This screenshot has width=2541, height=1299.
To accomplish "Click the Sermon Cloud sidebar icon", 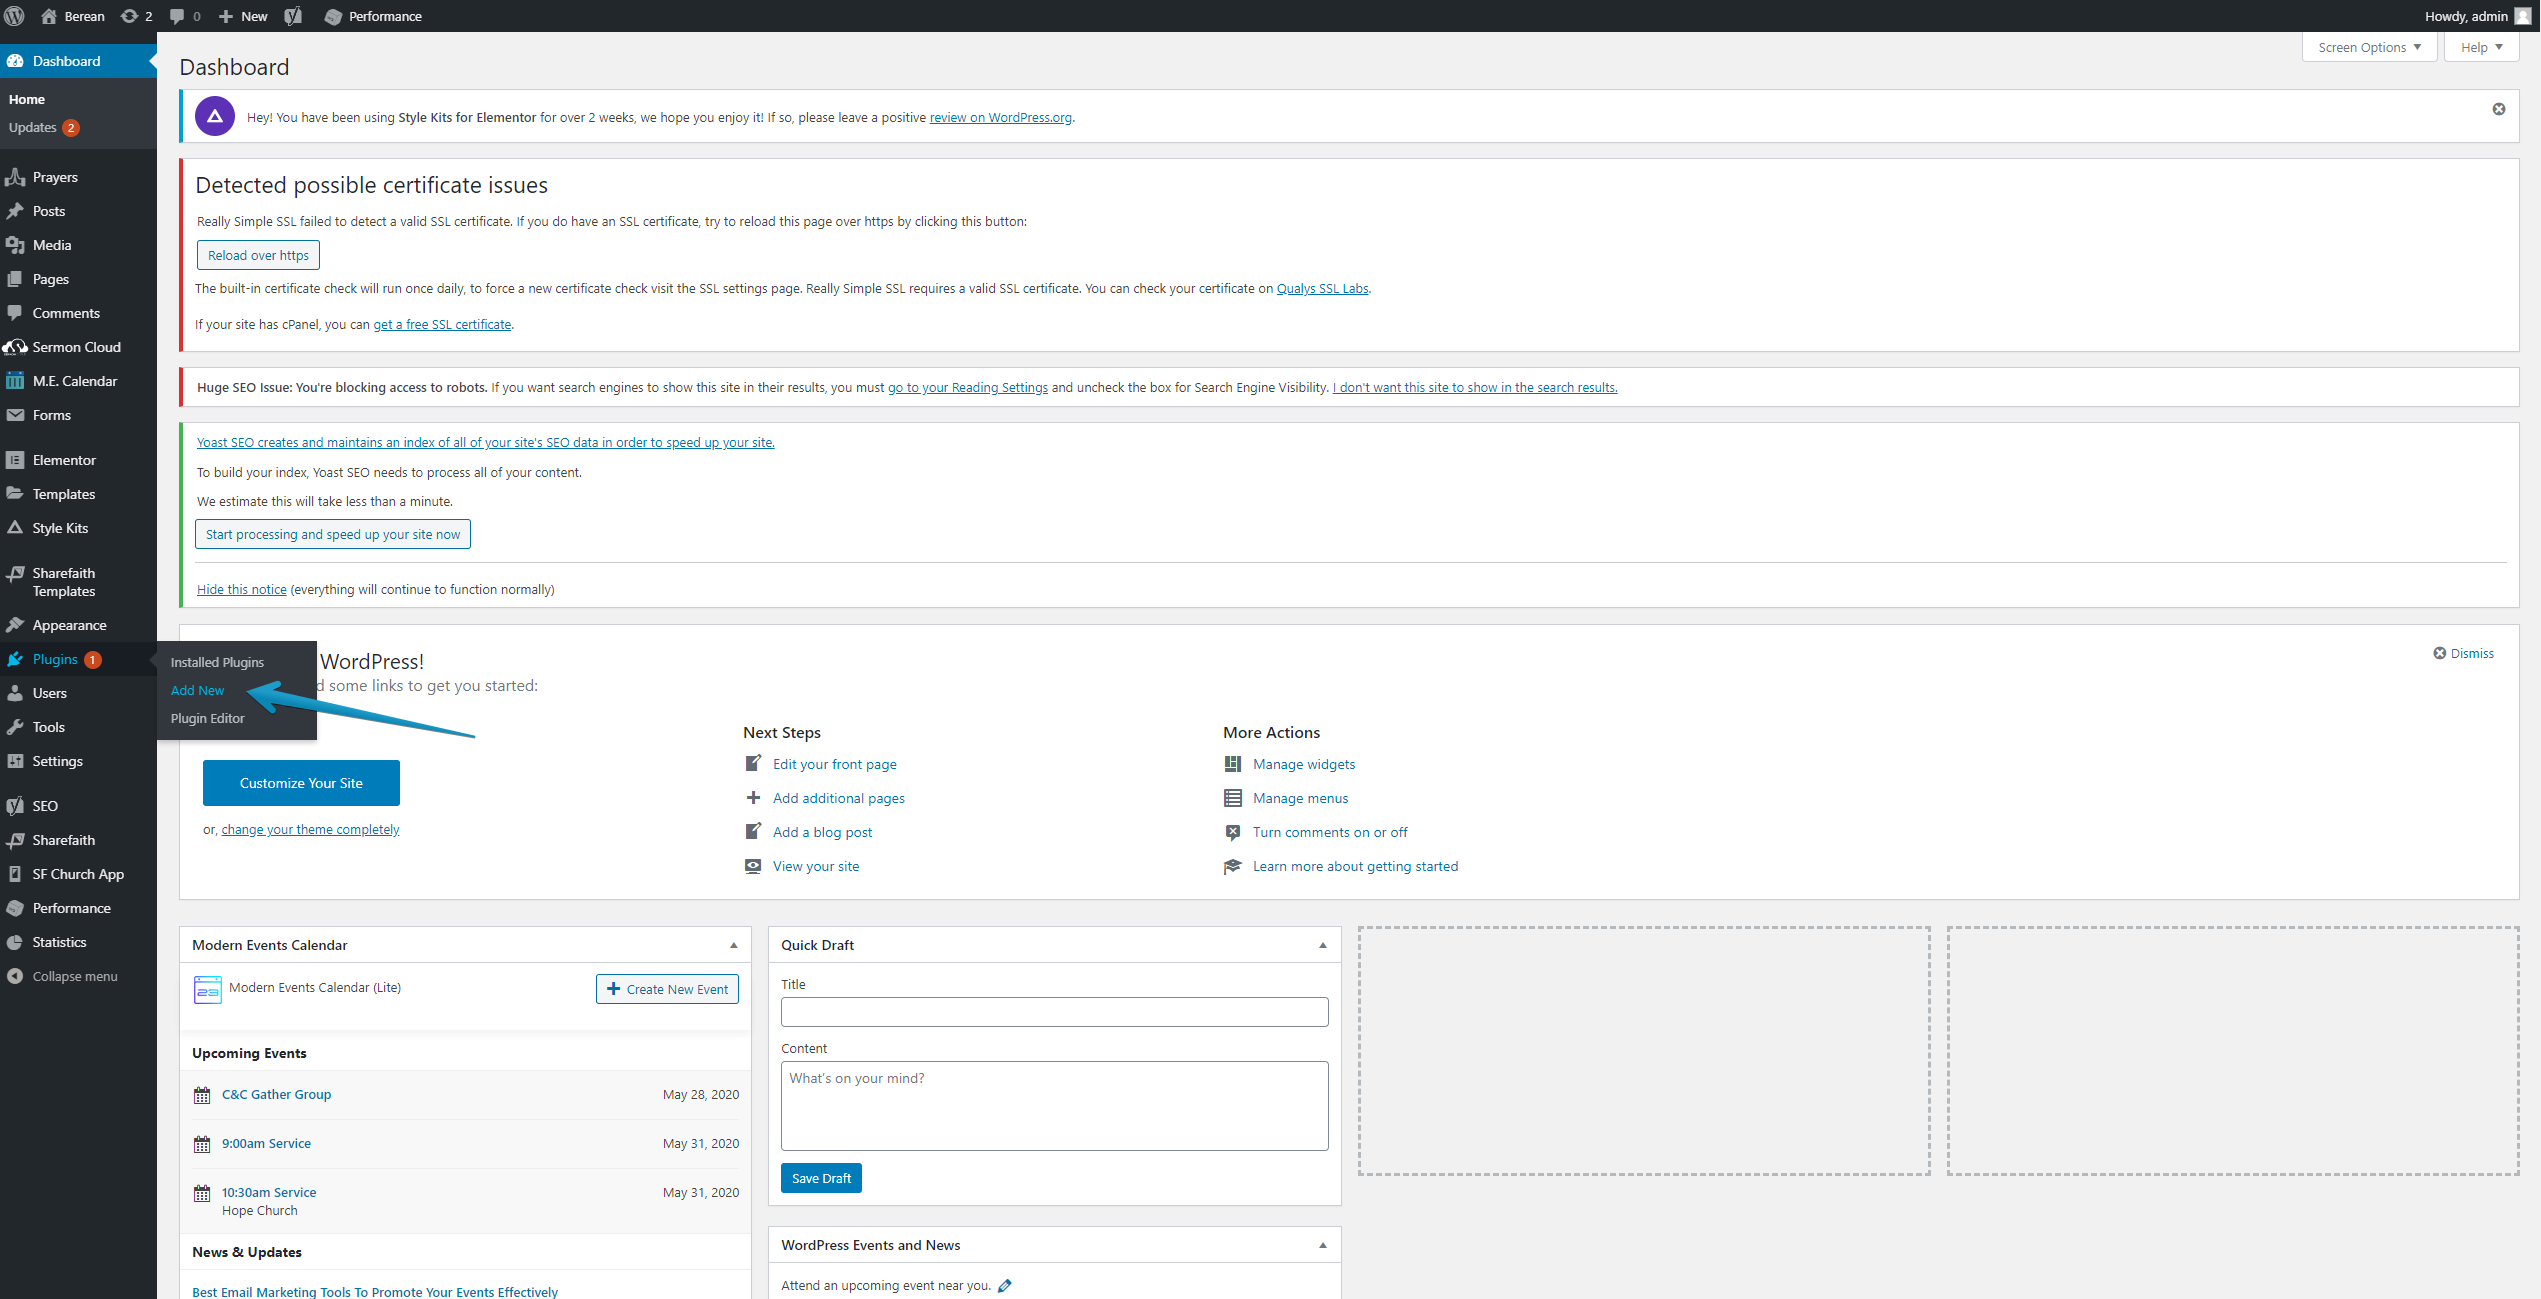I will [x=15, y=347].
